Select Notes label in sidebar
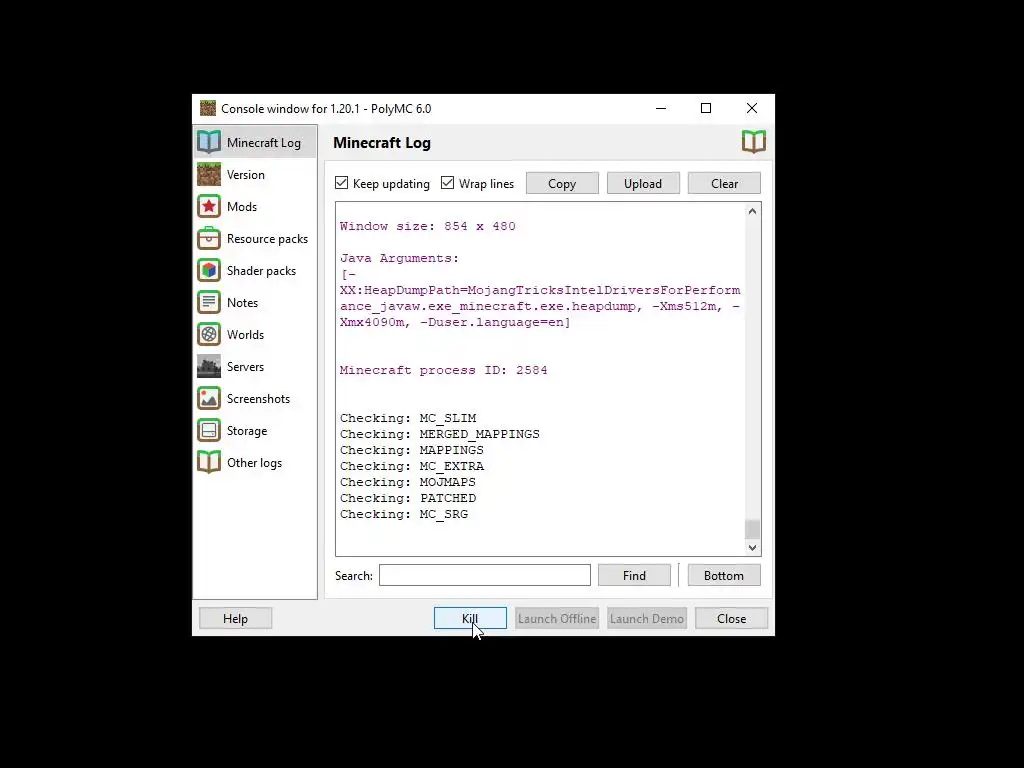1024x768 pixels. (x=242, y=302)
